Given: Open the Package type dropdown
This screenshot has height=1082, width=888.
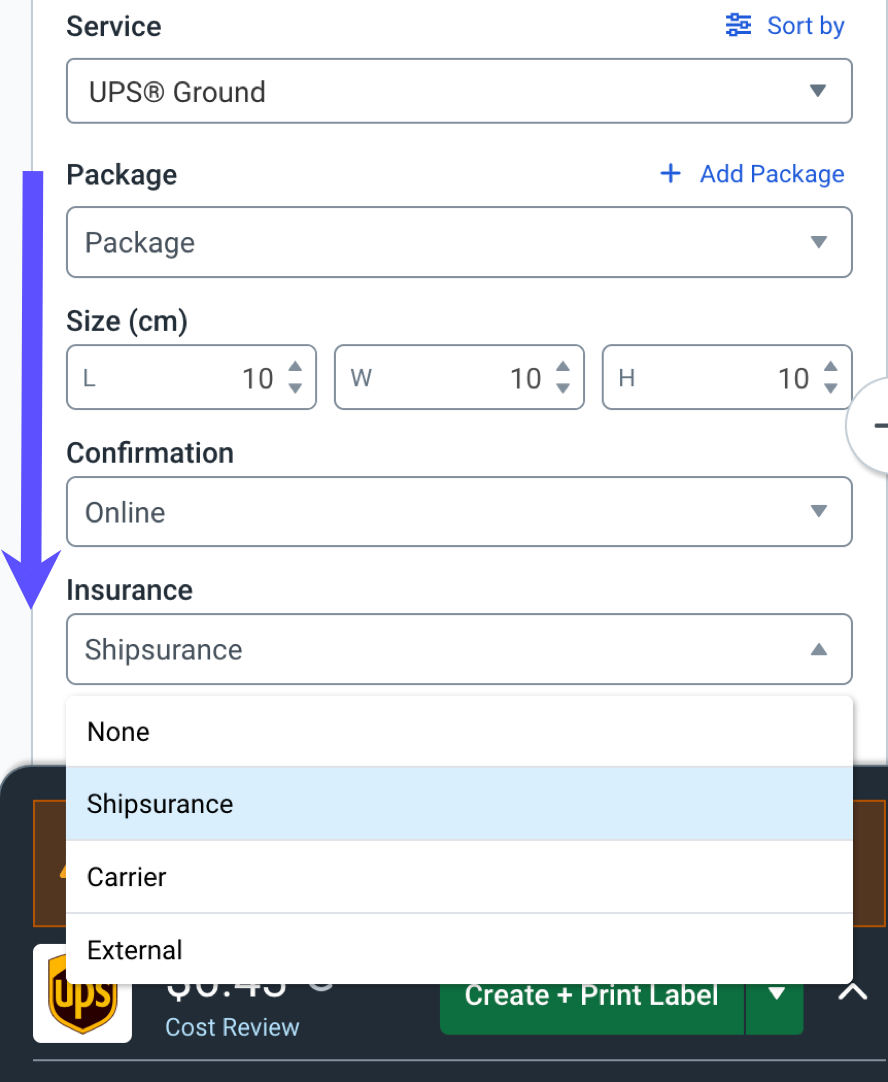Looking at the screenshot, I should (x=459, y=242).
